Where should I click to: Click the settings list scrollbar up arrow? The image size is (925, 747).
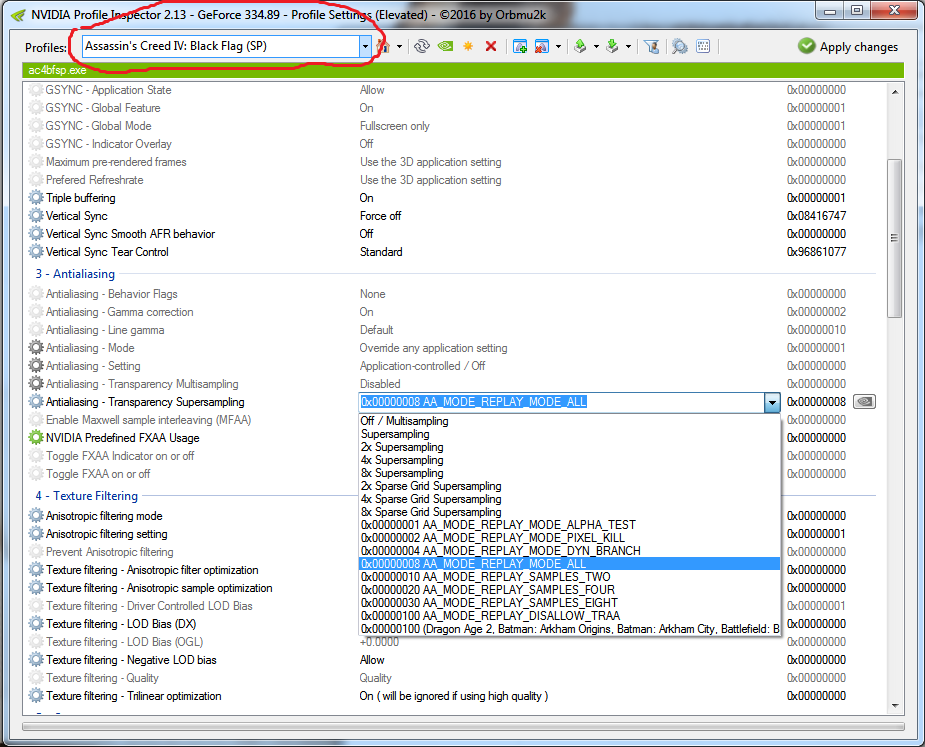point(895,91)
